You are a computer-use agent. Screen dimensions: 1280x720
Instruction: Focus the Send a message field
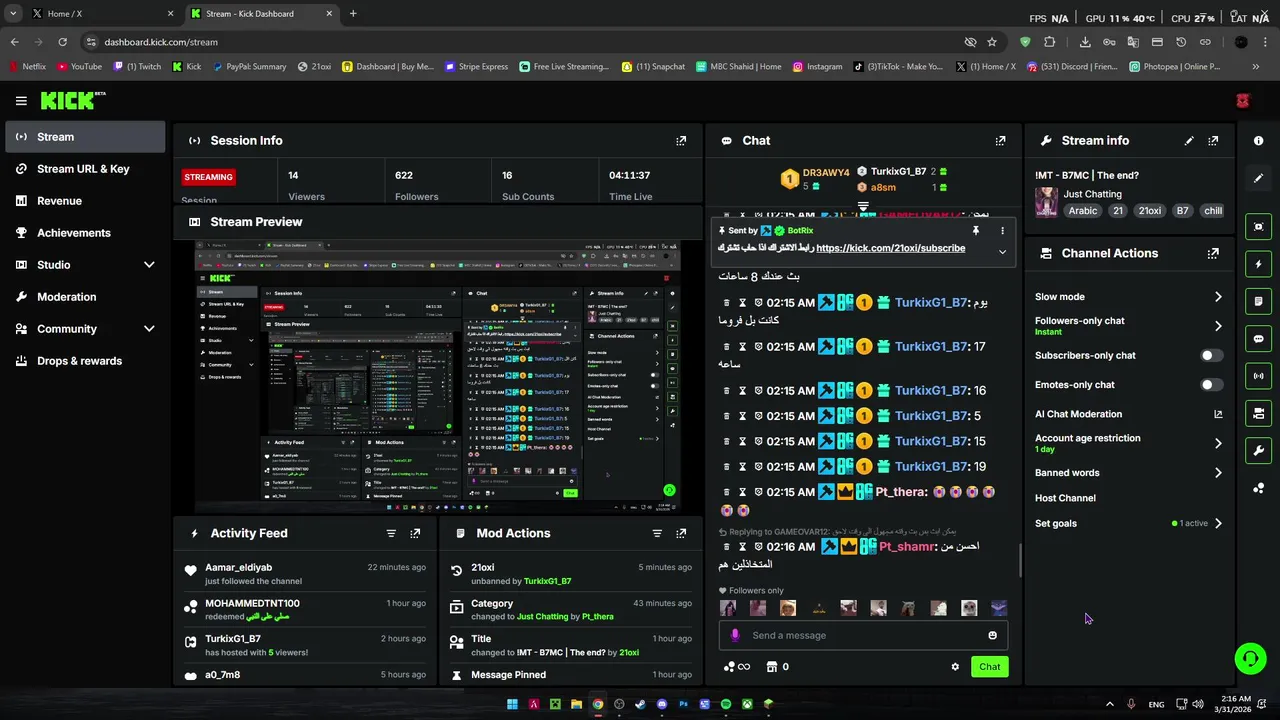(x=864, y=635)
